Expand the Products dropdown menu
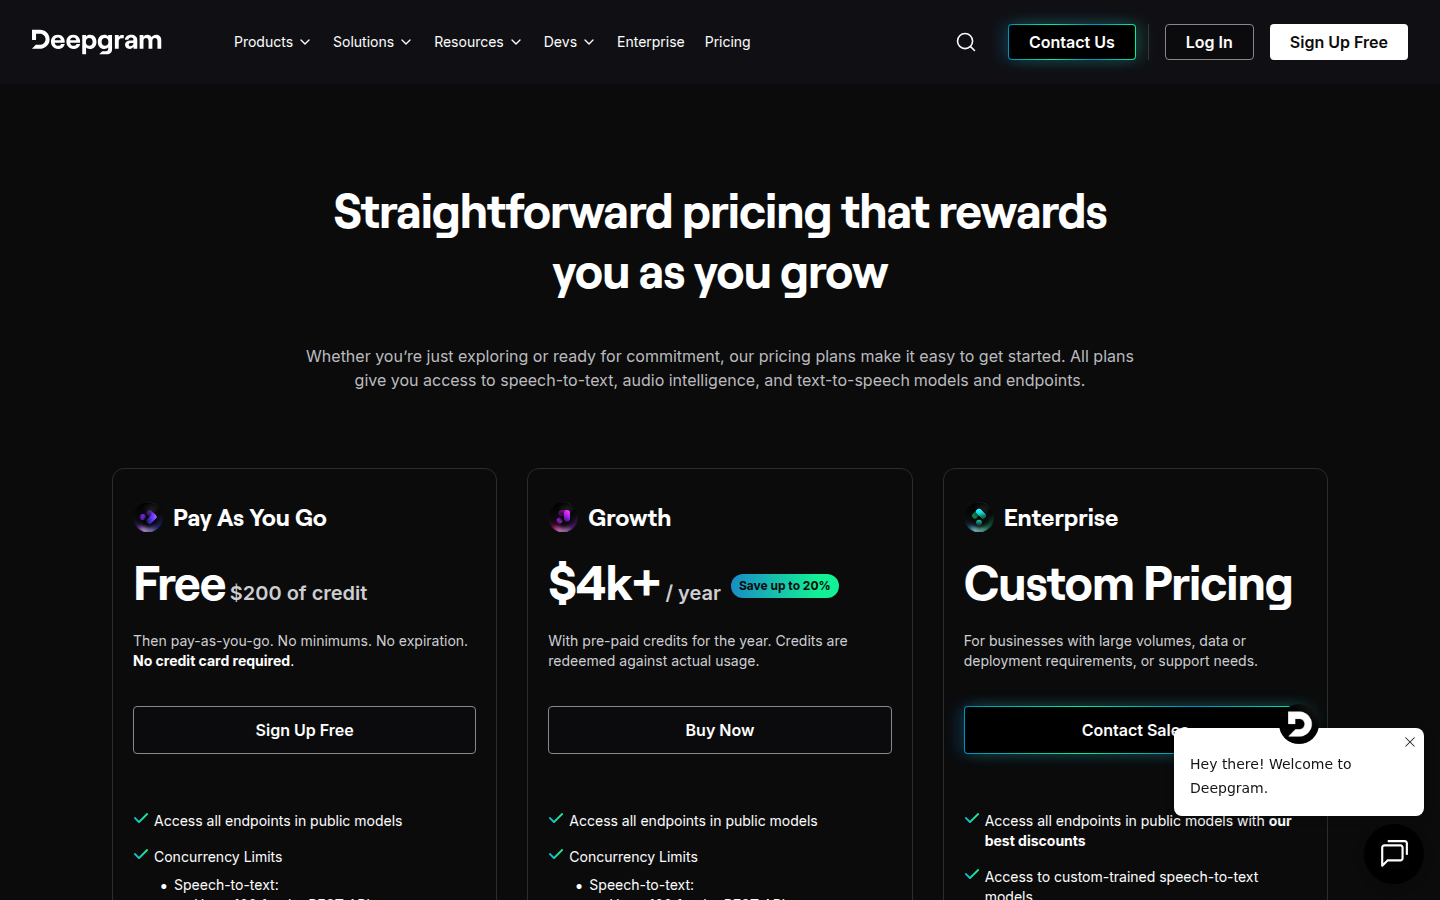This screenshot has width=1440, height=900. coord(272,42)
